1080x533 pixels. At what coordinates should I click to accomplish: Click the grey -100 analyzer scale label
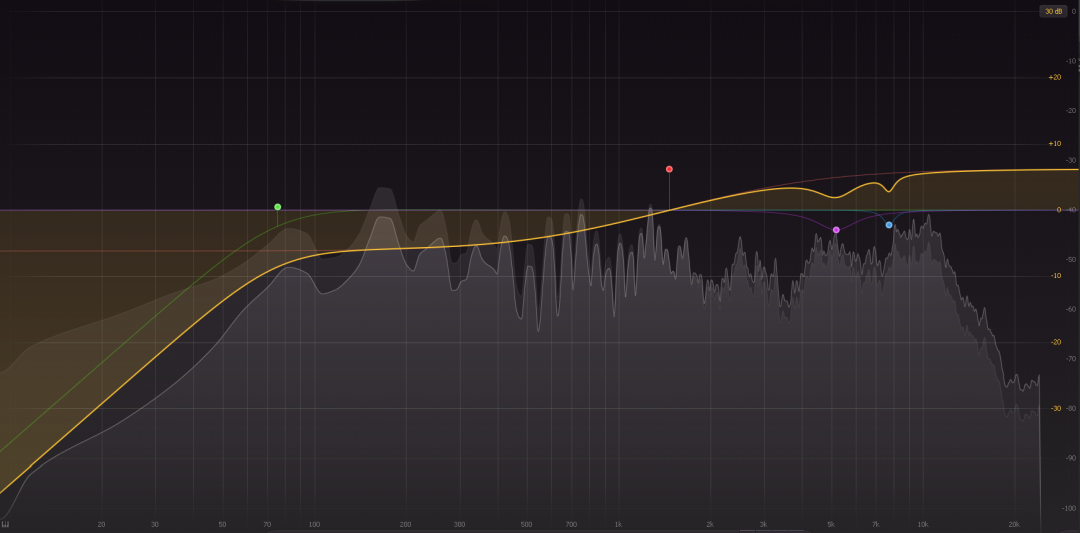coord(1070,508)
